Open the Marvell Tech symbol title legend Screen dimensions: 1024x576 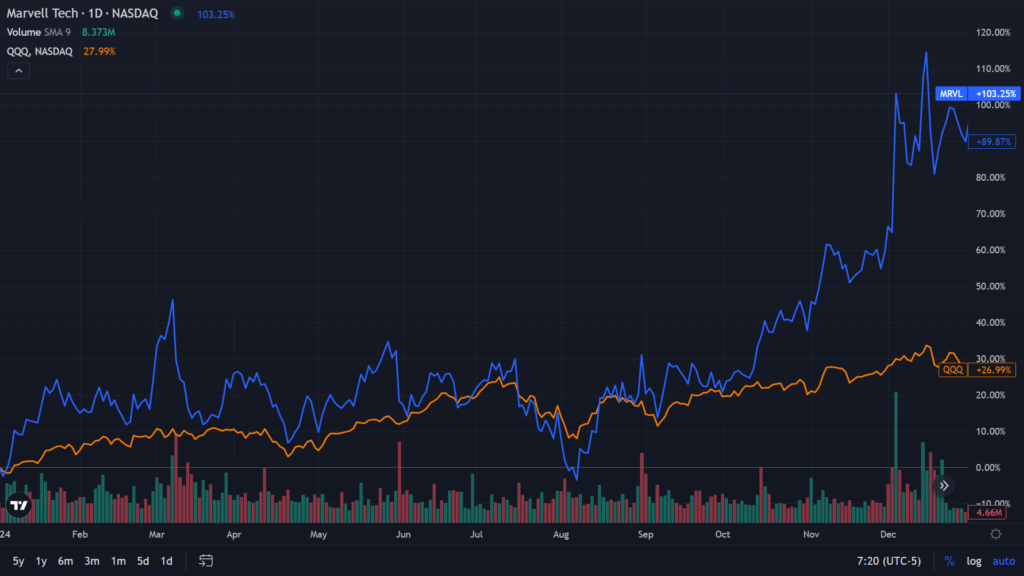point(82,13)
